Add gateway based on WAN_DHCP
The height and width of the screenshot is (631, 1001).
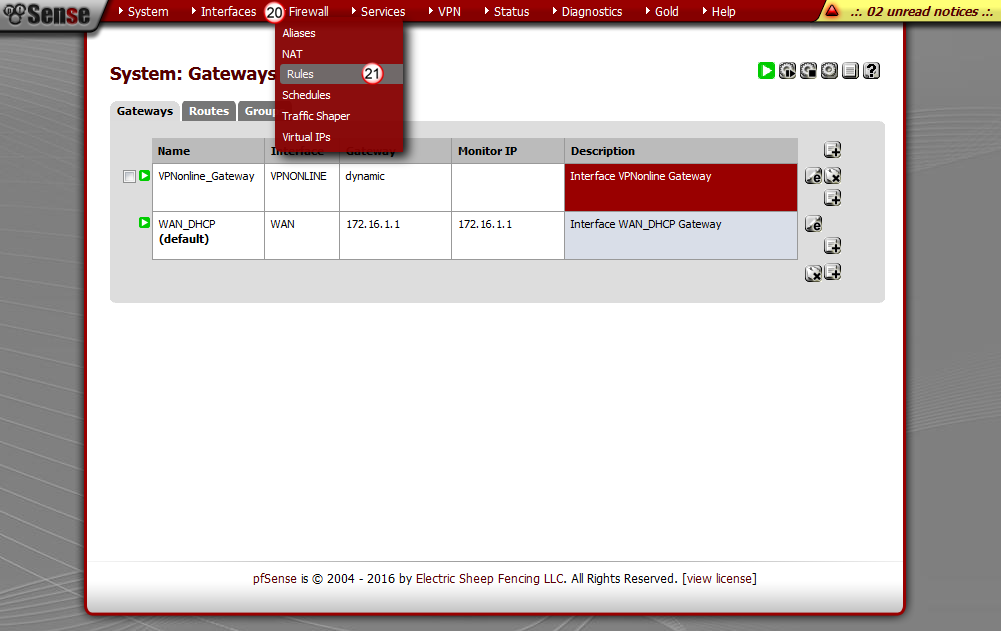[832, 246]
